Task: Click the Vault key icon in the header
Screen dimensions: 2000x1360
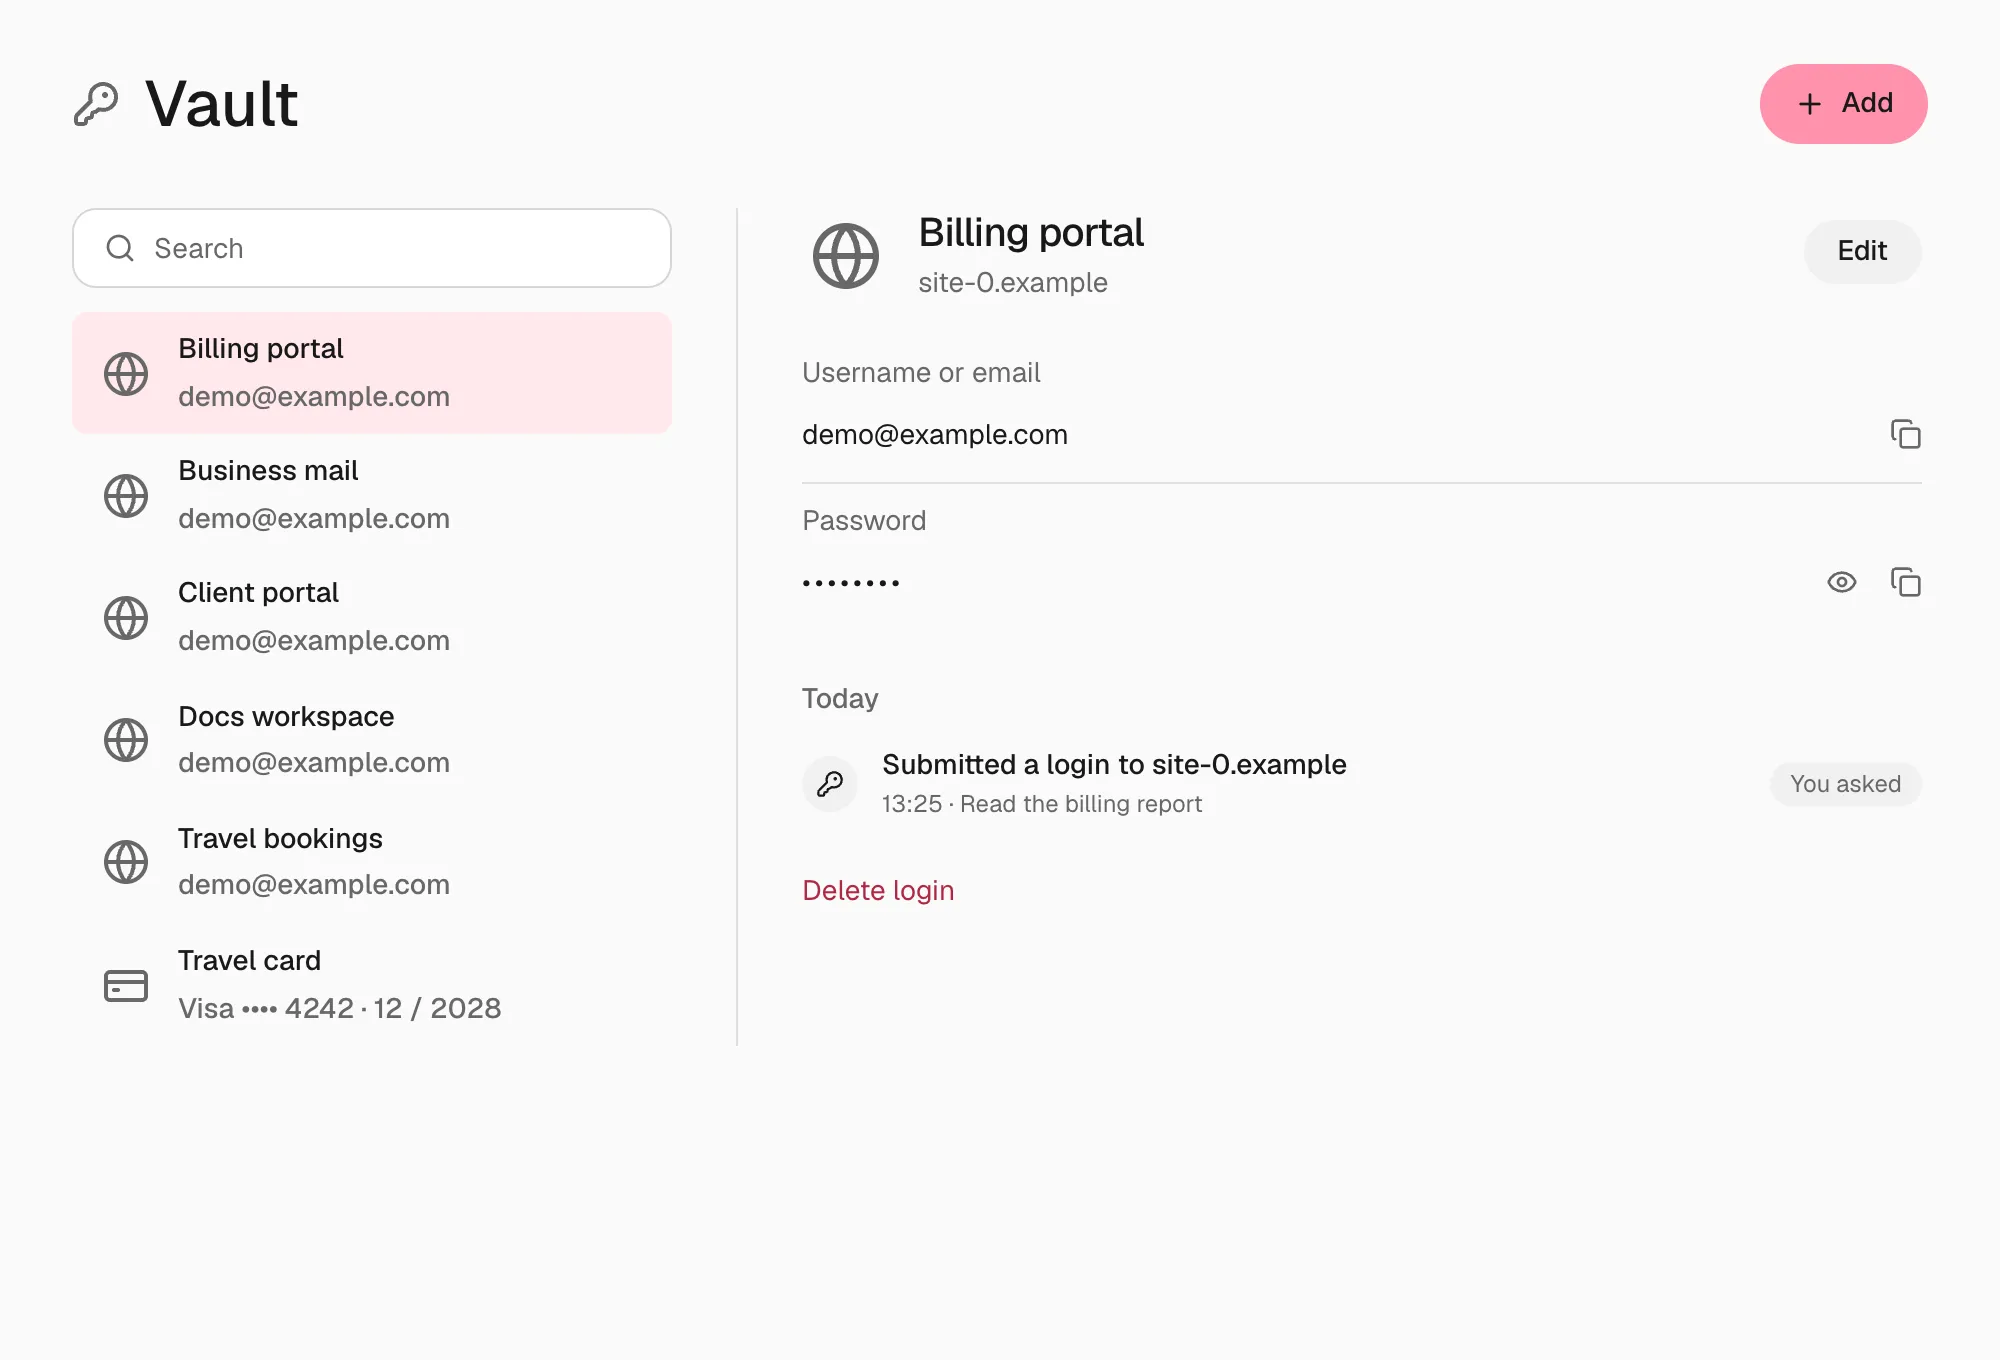Action: tap(96, 104)
